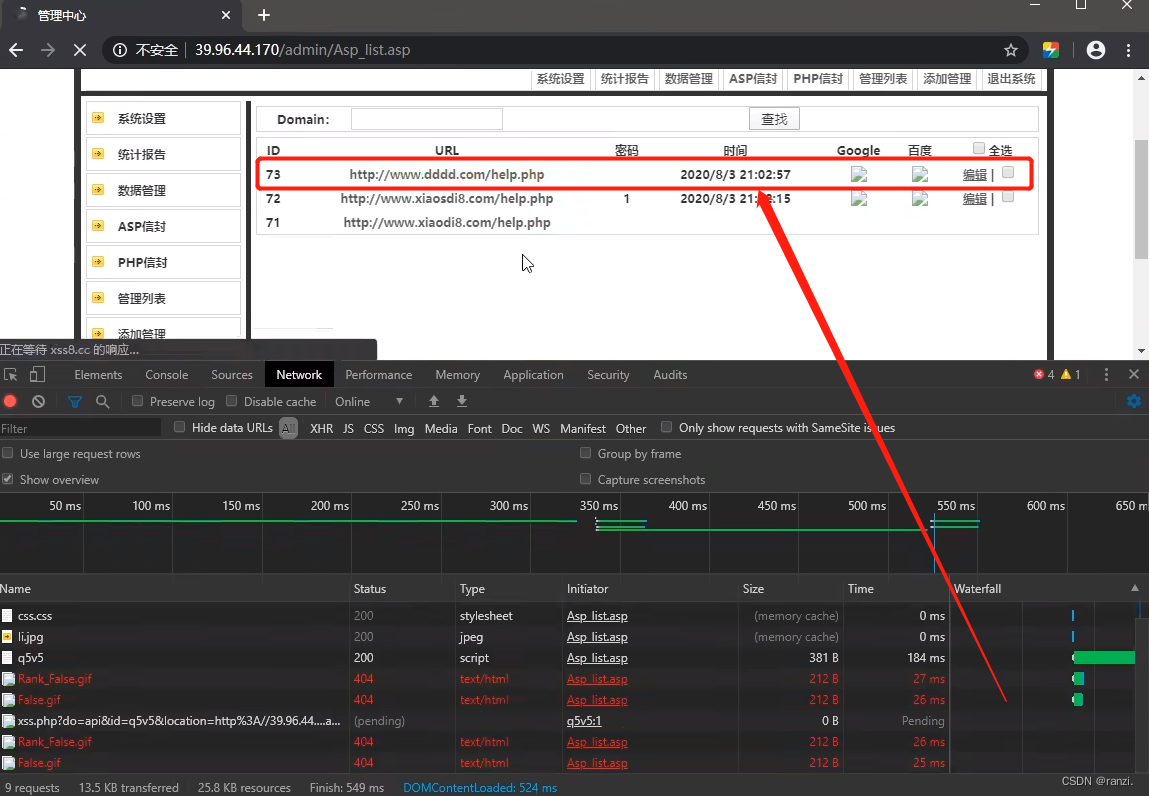Select 统计报告 in the left sidebar
Image resolution: width=1149 pixels, height=796 pixels.
coord(163,155)
